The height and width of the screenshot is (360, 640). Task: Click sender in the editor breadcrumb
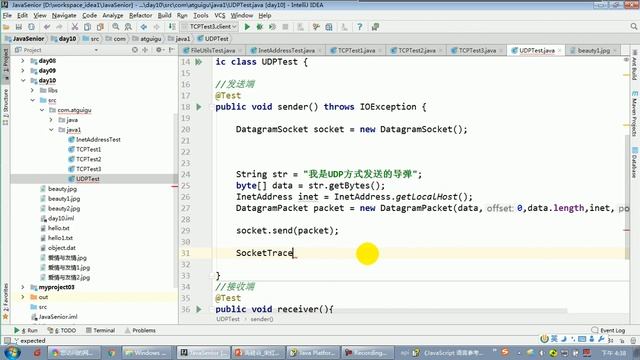tap(262, 319)
